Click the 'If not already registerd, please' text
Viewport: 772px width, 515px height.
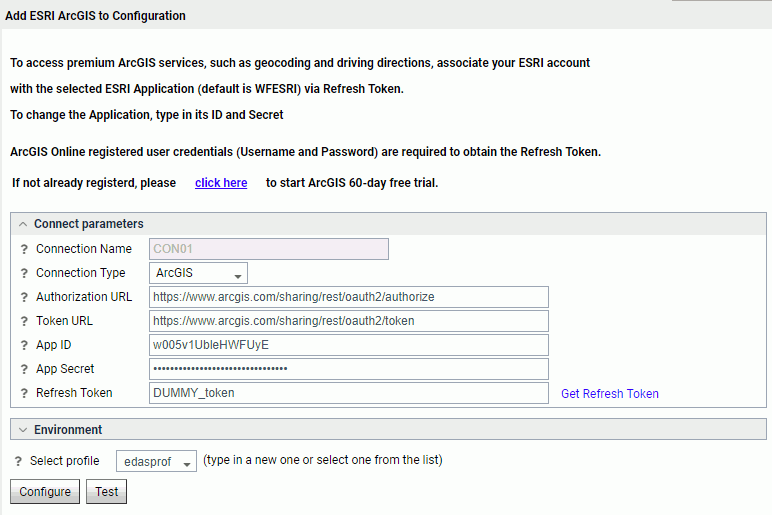[94, 183]
